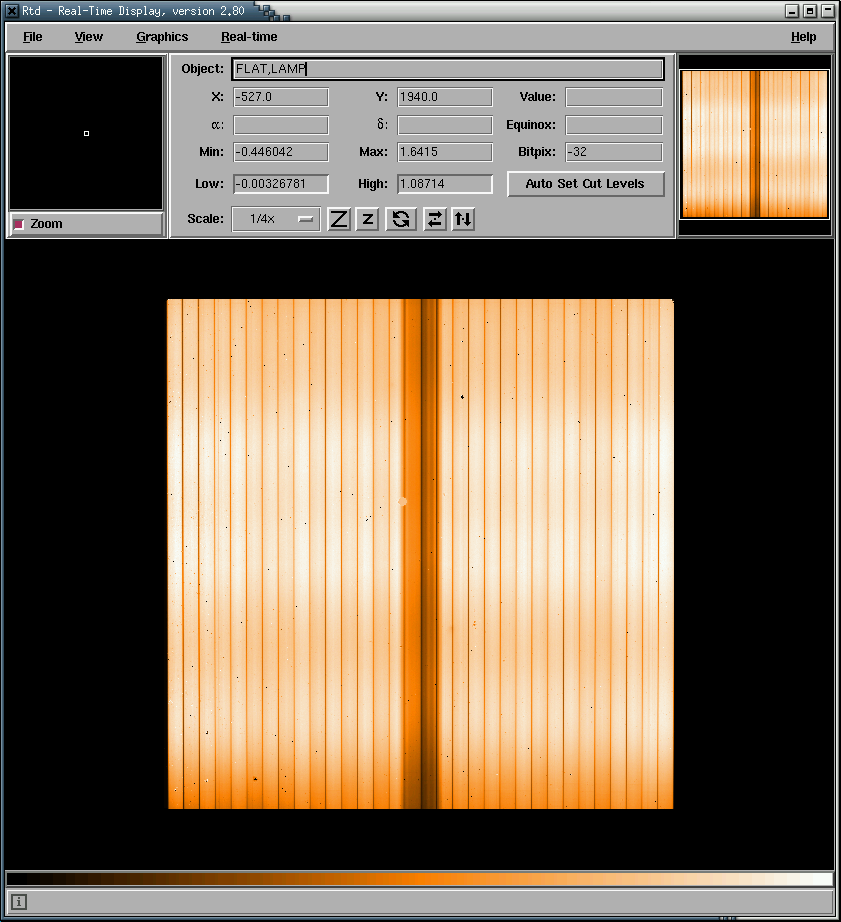The width and height of the screenshot is (841, 922).
Task: Click the info icon in status bar
Action: pos(19,902)
